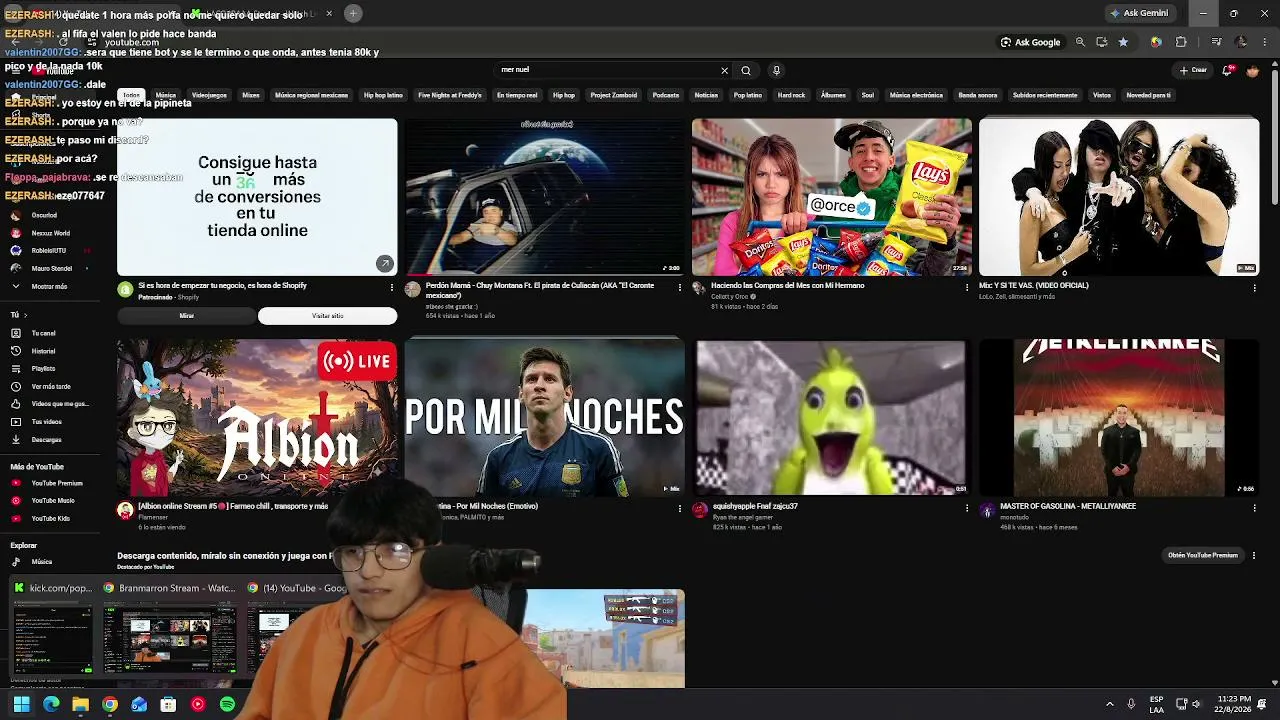Play the MASTER OF GASOLINA Metalliyankee thumbnail
The image size is (1280, 720).
1119,418
